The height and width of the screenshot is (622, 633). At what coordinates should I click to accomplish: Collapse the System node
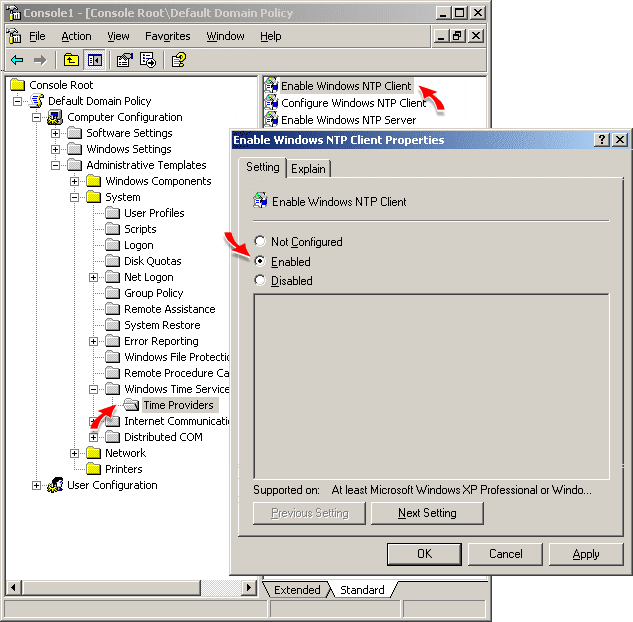point(74,197)
